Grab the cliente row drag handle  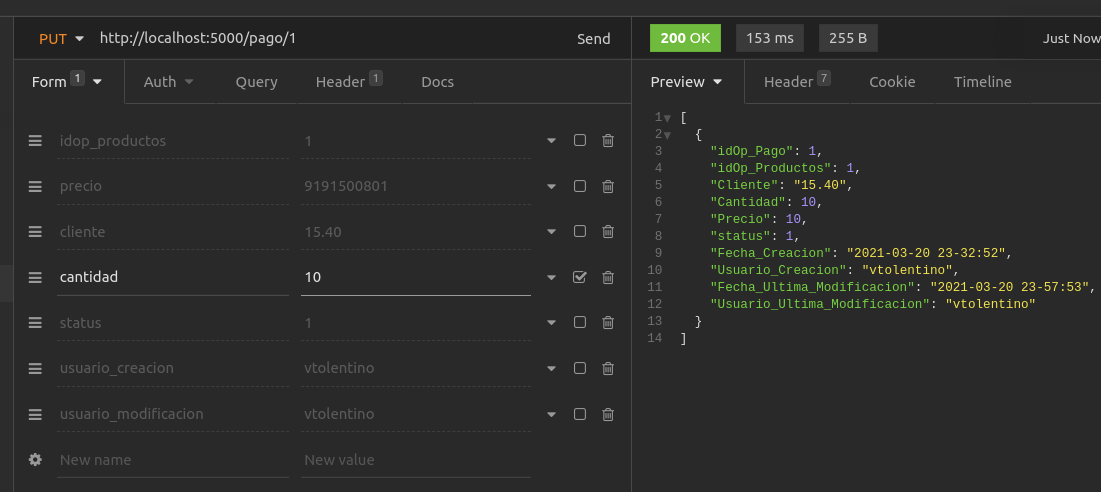coord(35,232)
